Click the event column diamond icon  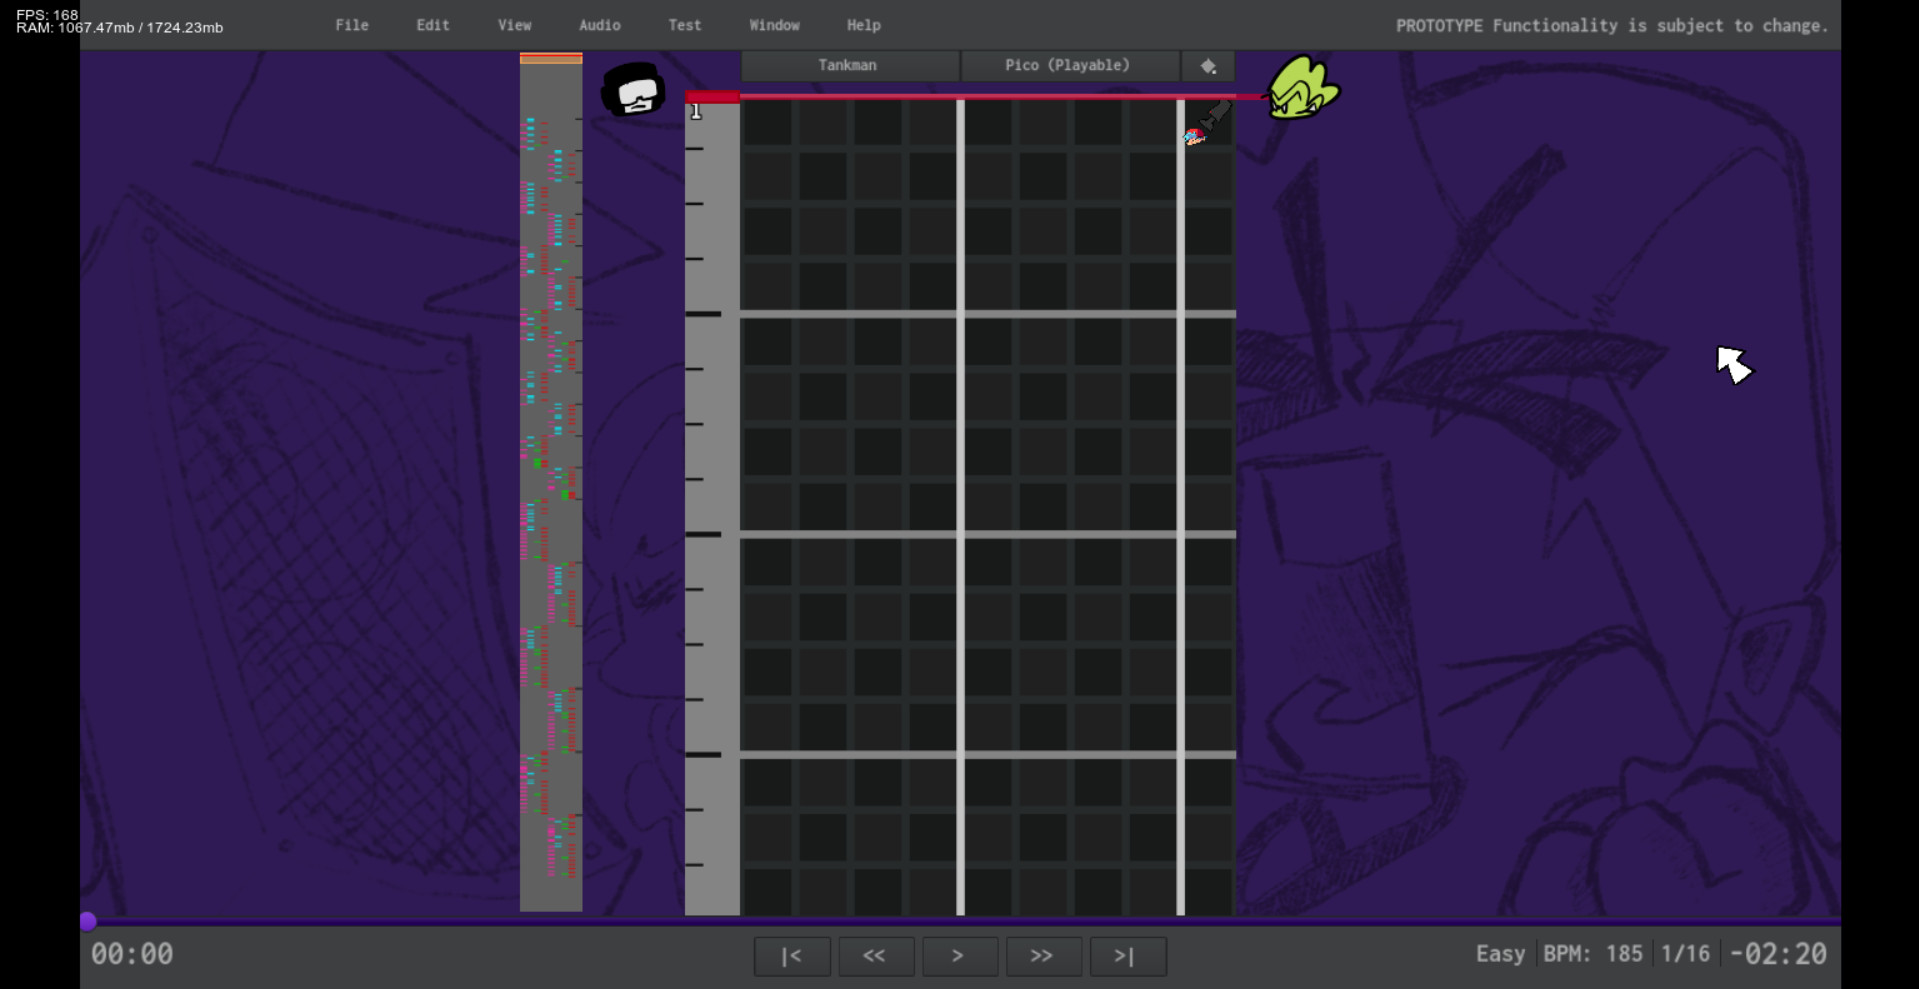click(1208, 66)
